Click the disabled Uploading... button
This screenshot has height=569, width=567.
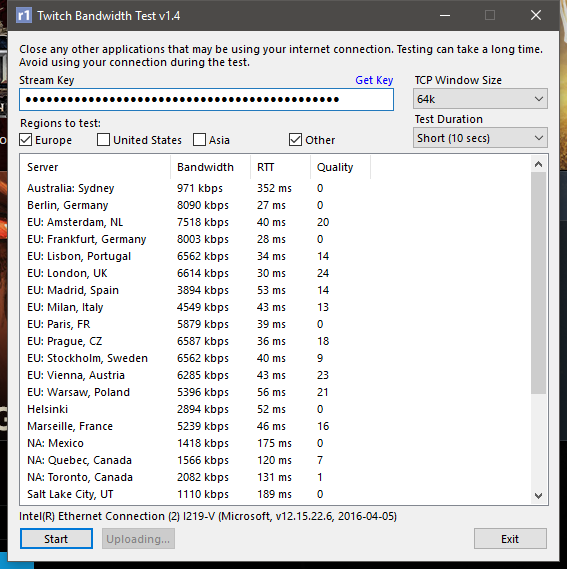coord(138,539)
